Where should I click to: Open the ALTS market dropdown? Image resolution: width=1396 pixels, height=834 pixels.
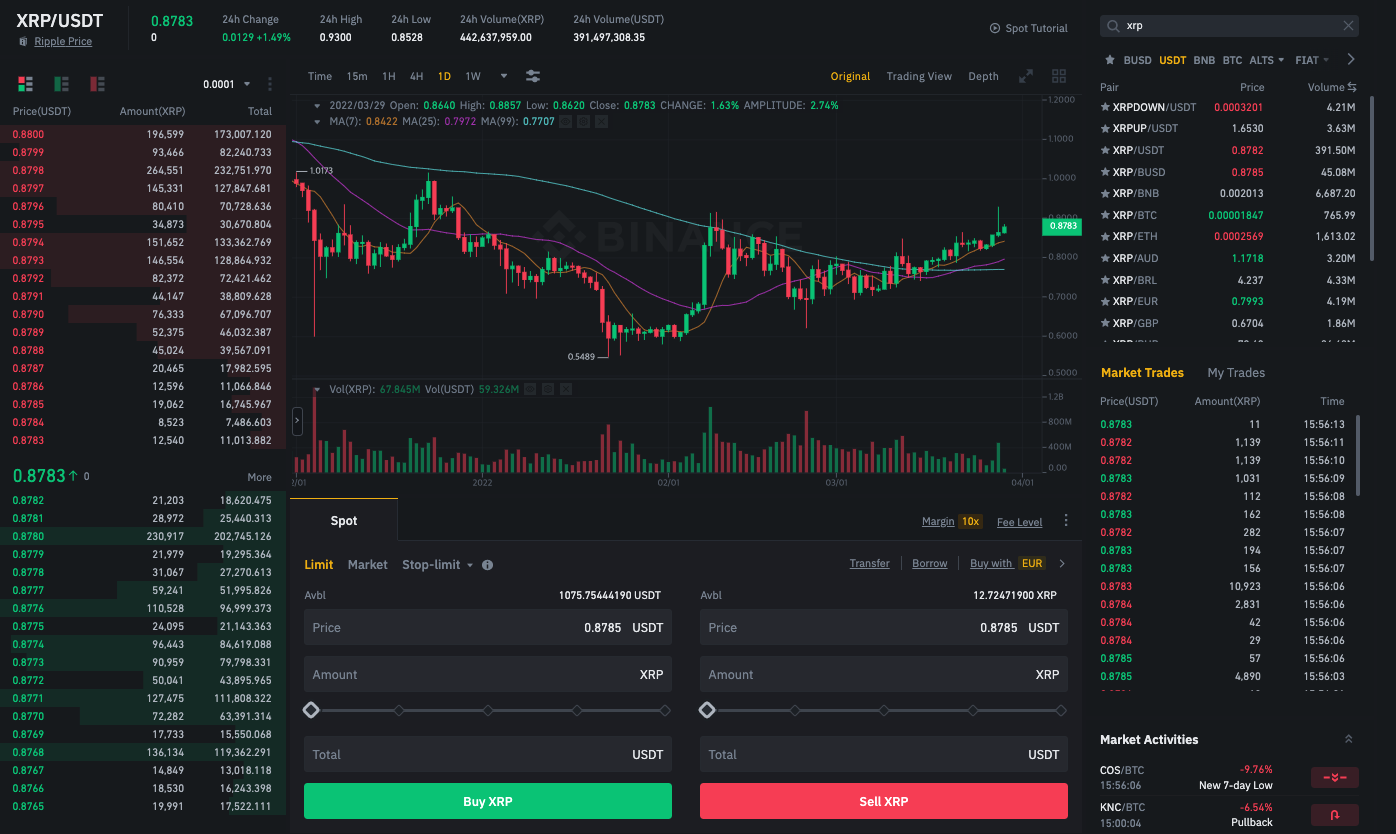1266,60
